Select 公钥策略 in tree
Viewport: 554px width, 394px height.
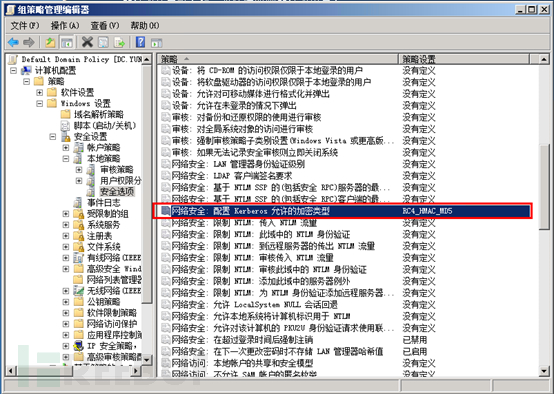pyautogui.click(x=104, y=302)
